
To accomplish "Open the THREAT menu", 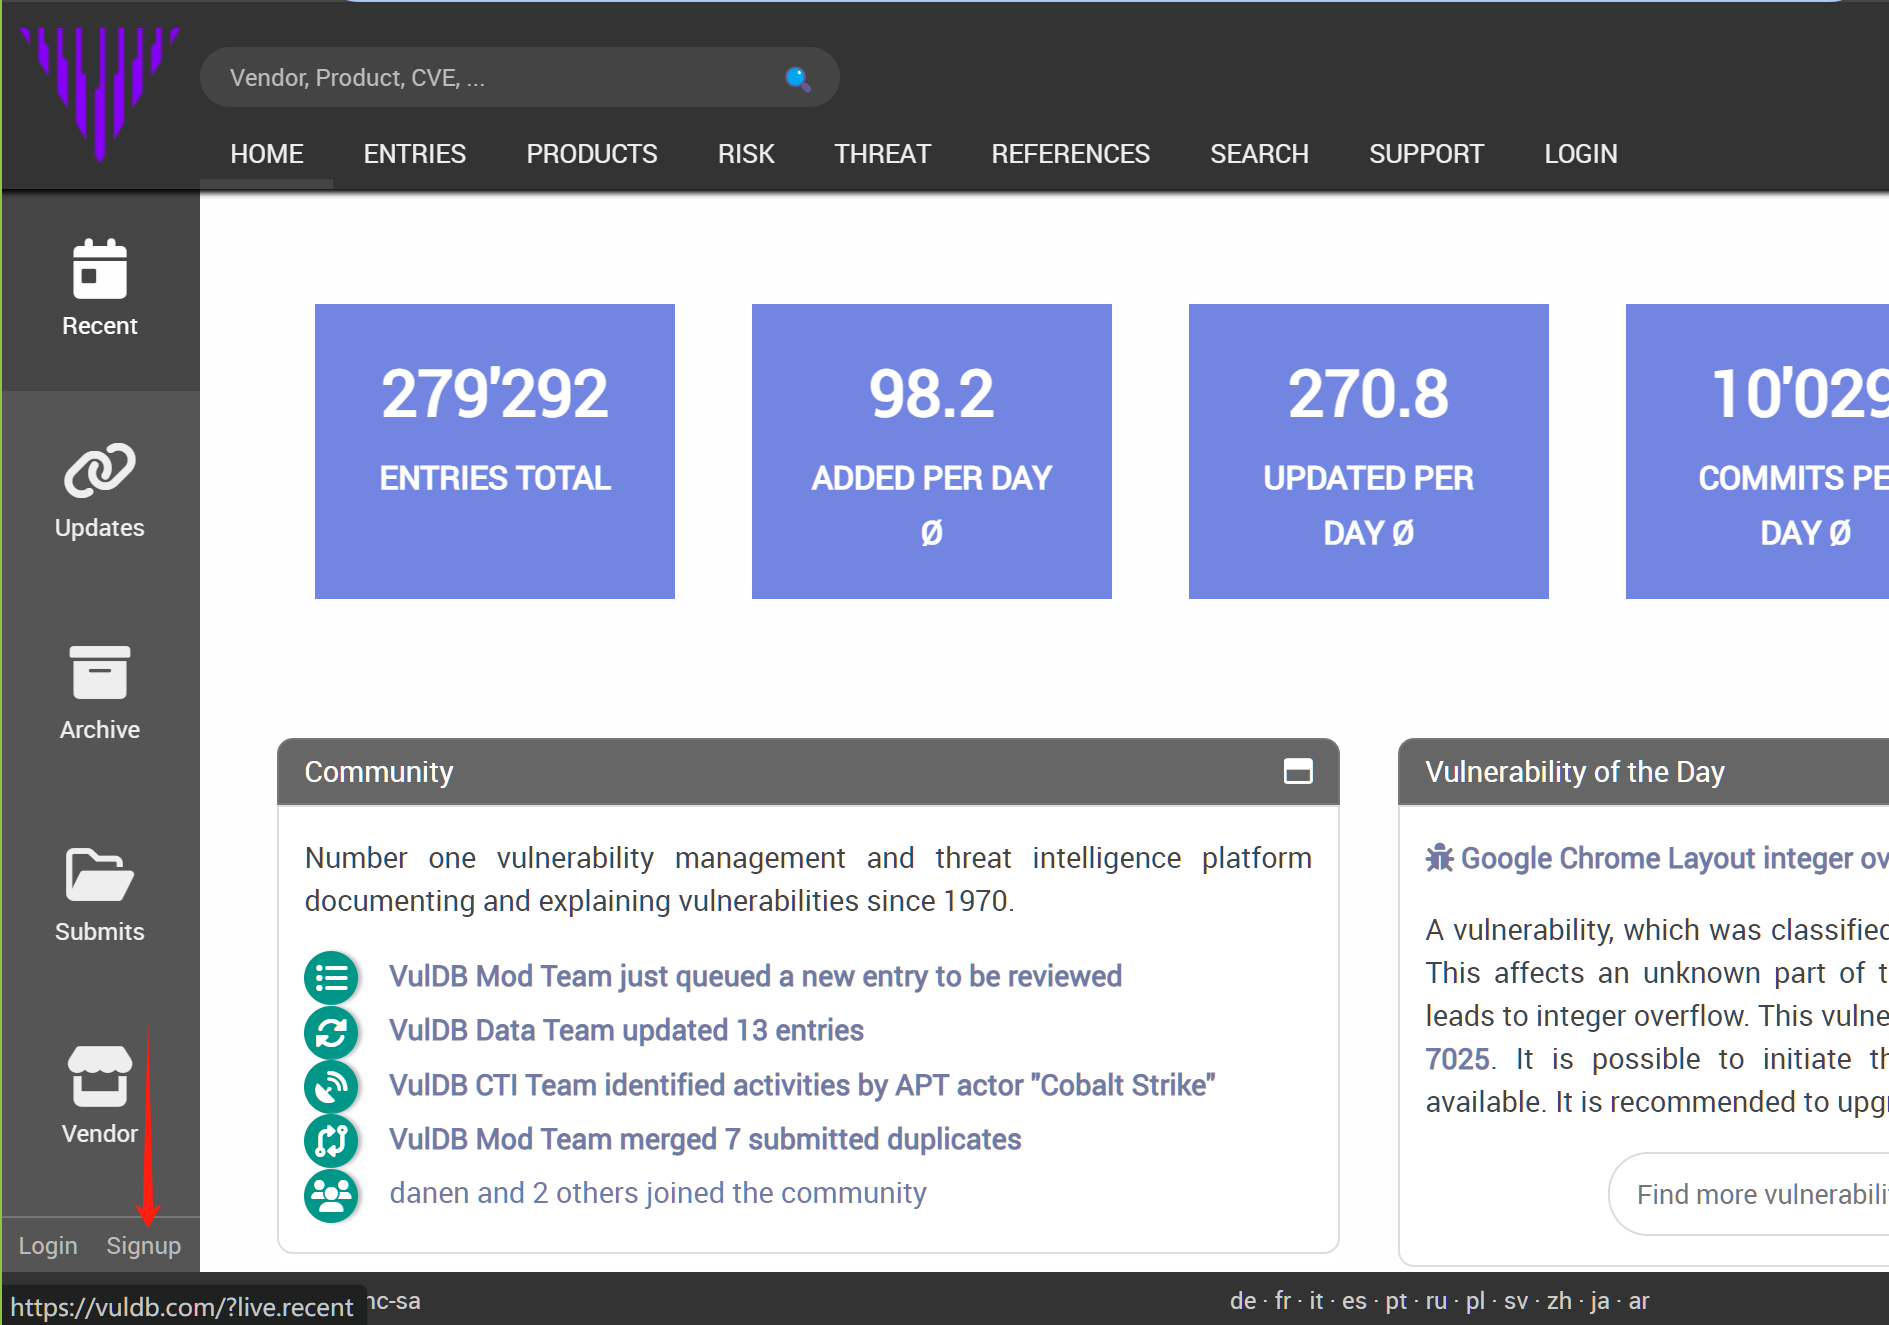I will coord(882,154).
